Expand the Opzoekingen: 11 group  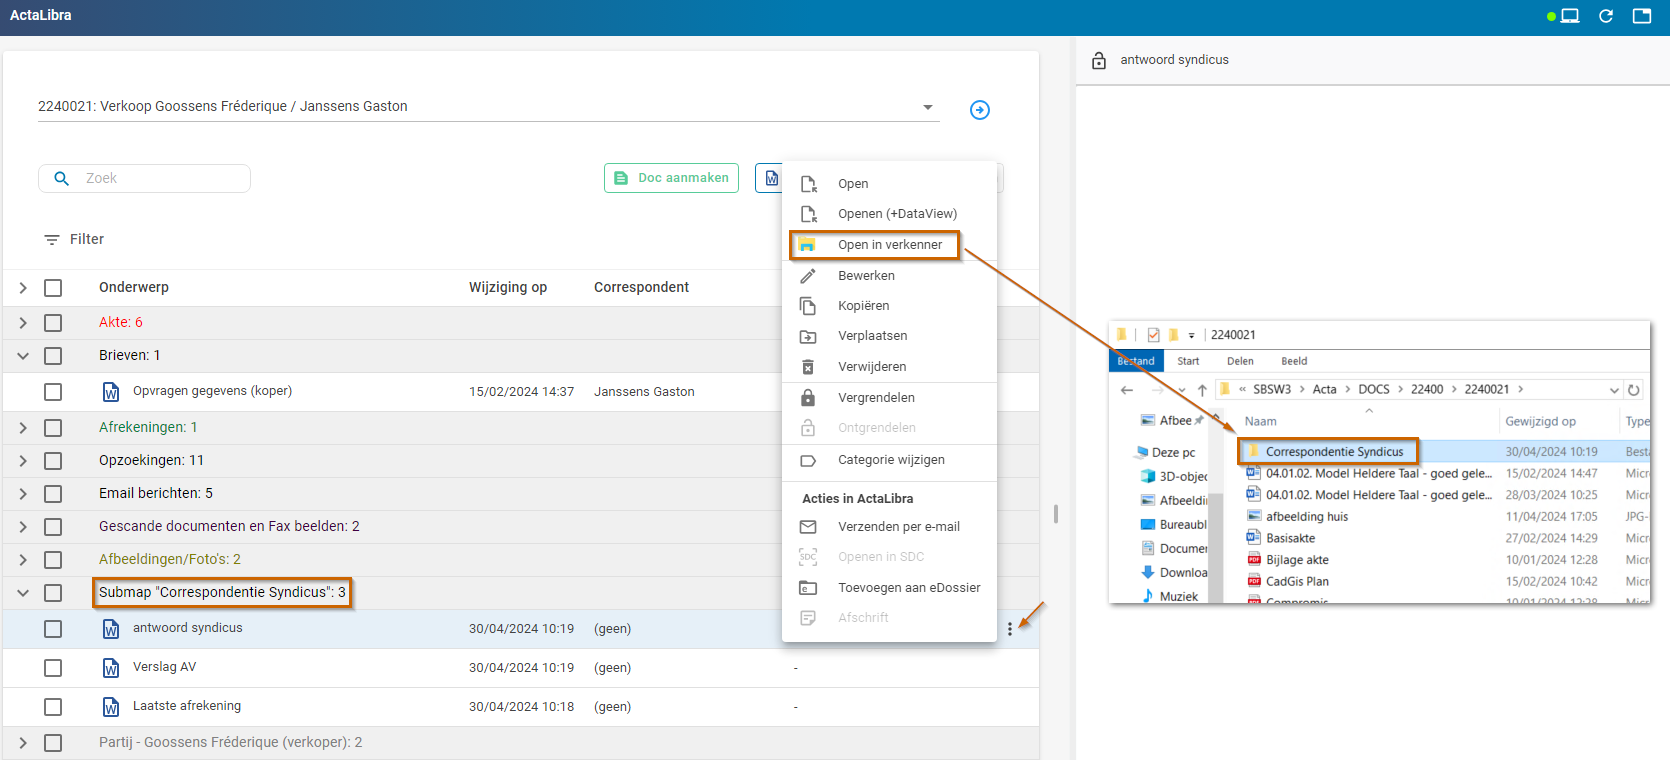(23, 461)
